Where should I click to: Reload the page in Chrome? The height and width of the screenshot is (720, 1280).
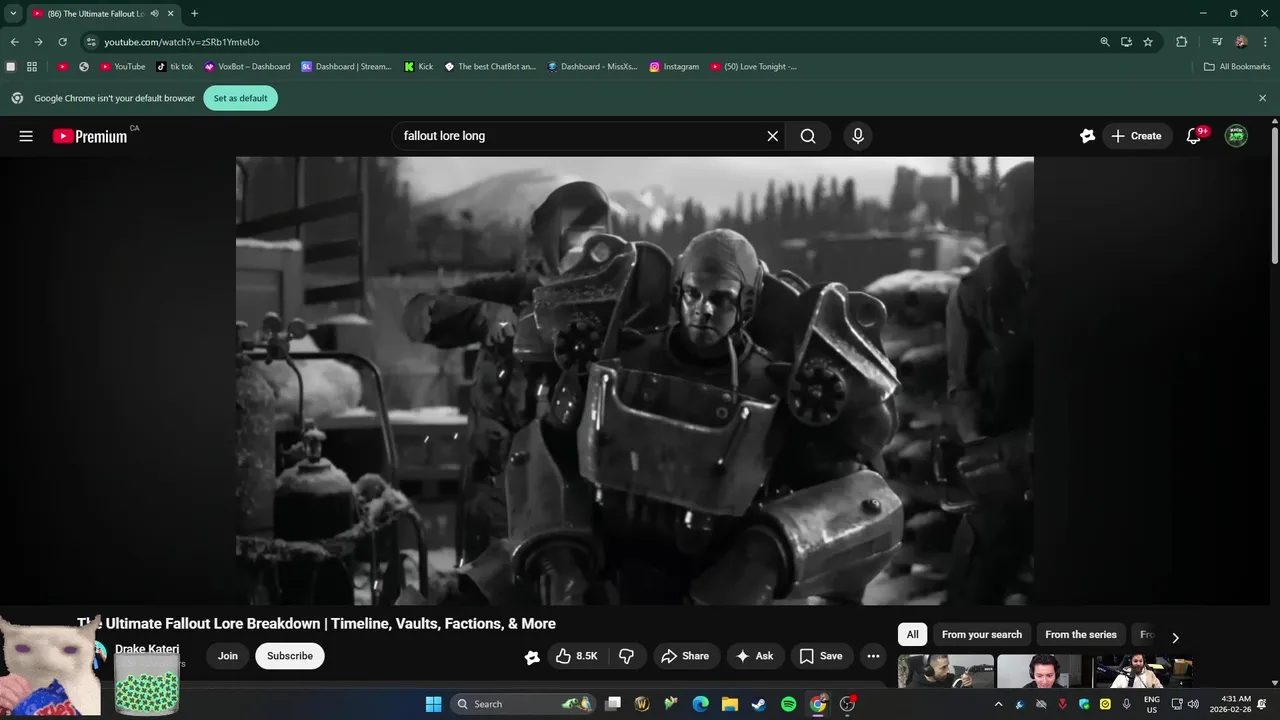point(62,42)
